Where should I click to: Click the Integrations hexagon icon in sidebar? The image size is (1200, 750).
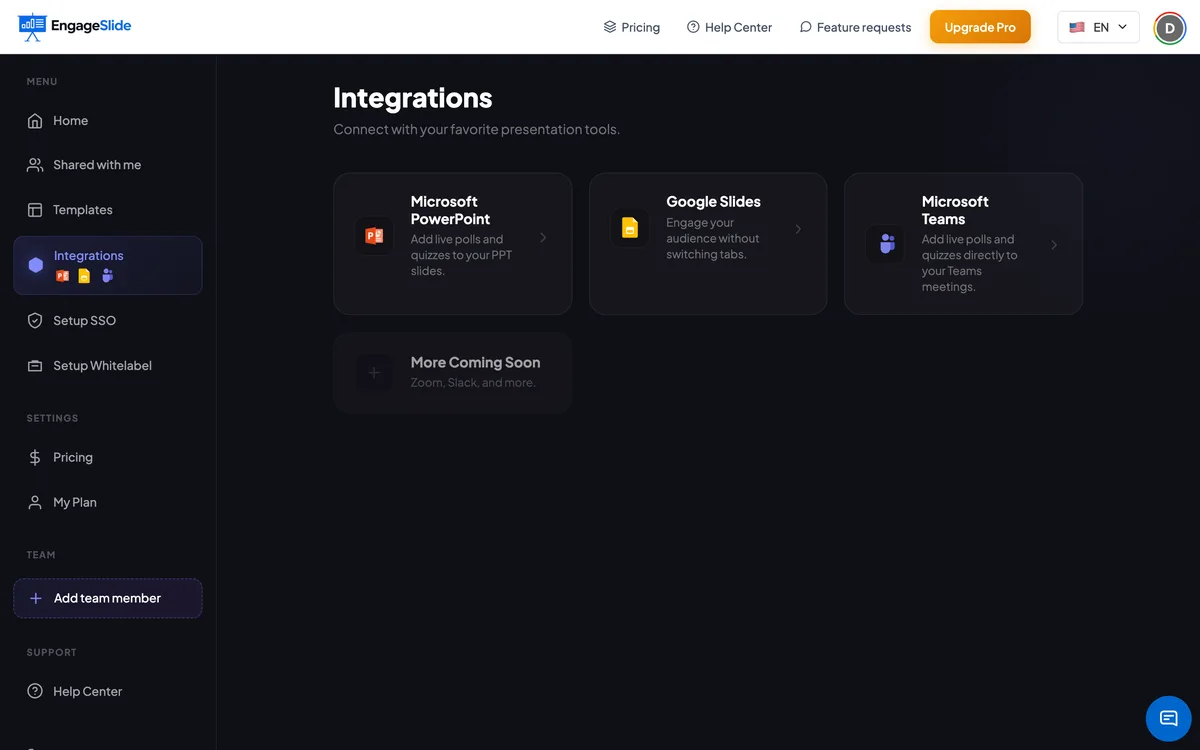36,265
